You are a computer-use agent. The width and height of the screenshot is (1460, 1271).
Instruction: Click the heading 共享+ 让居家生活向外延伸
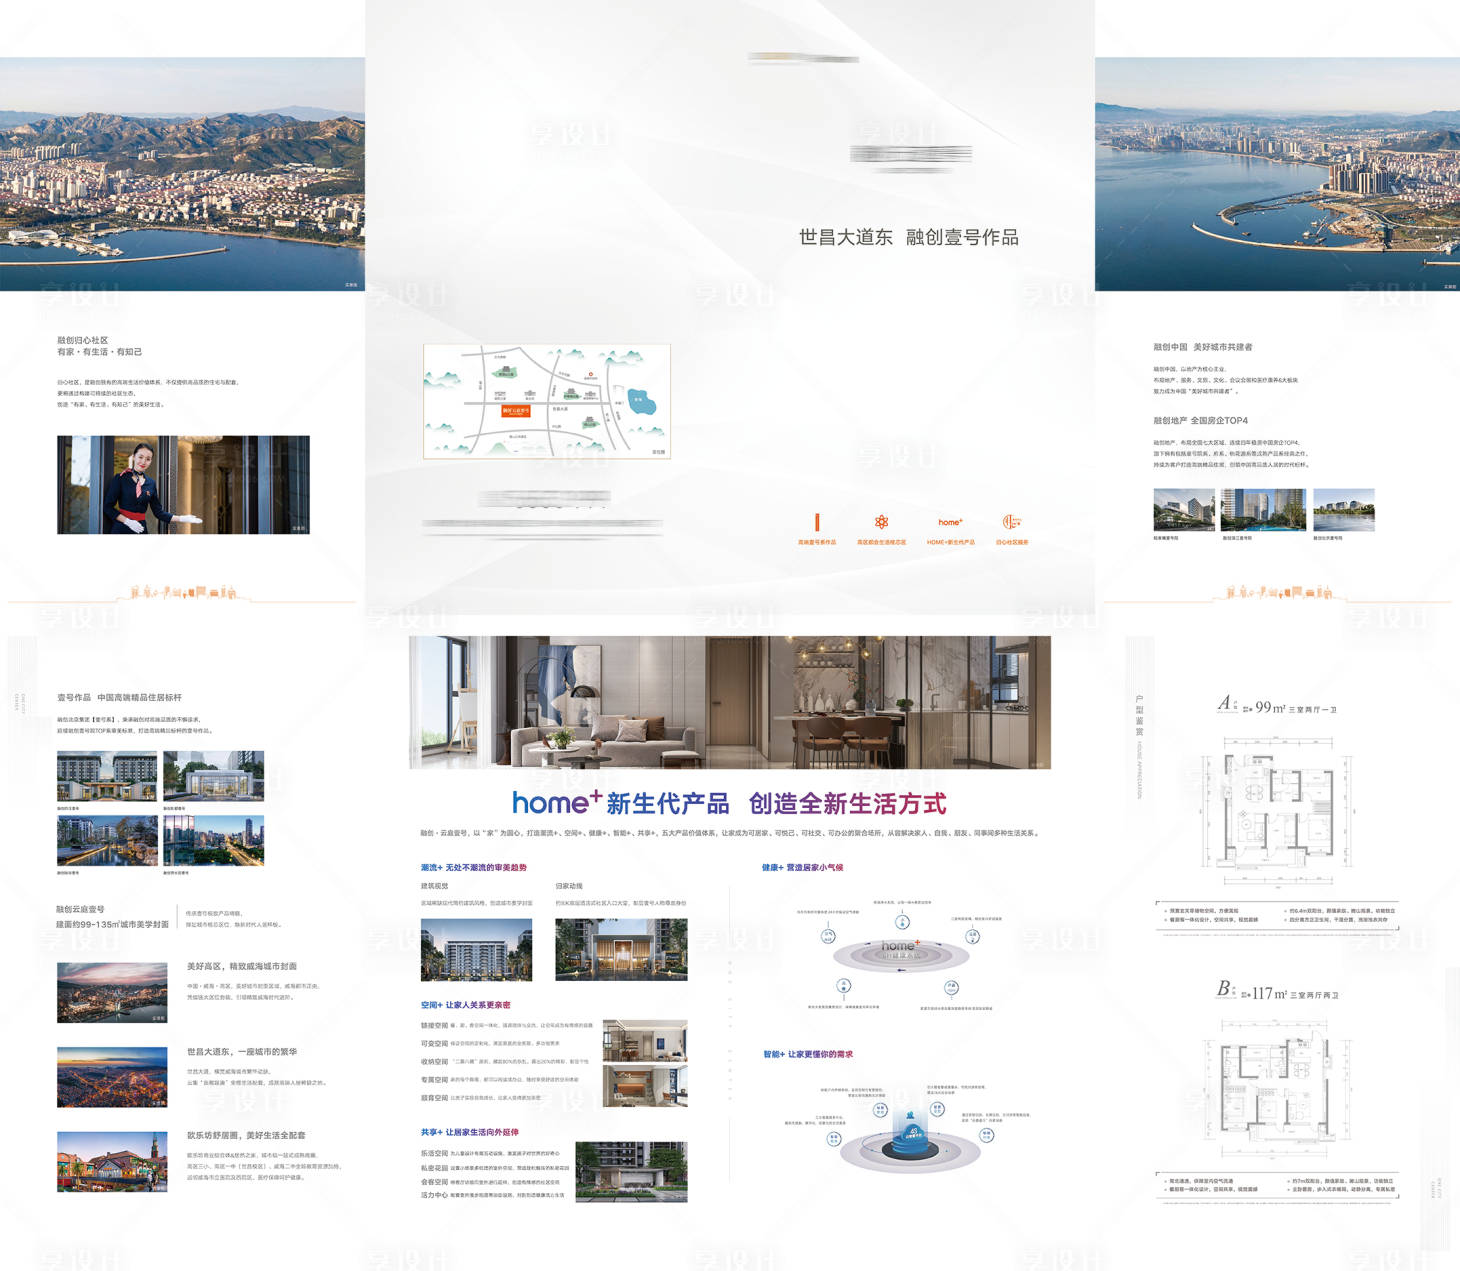pos(469,1132)
